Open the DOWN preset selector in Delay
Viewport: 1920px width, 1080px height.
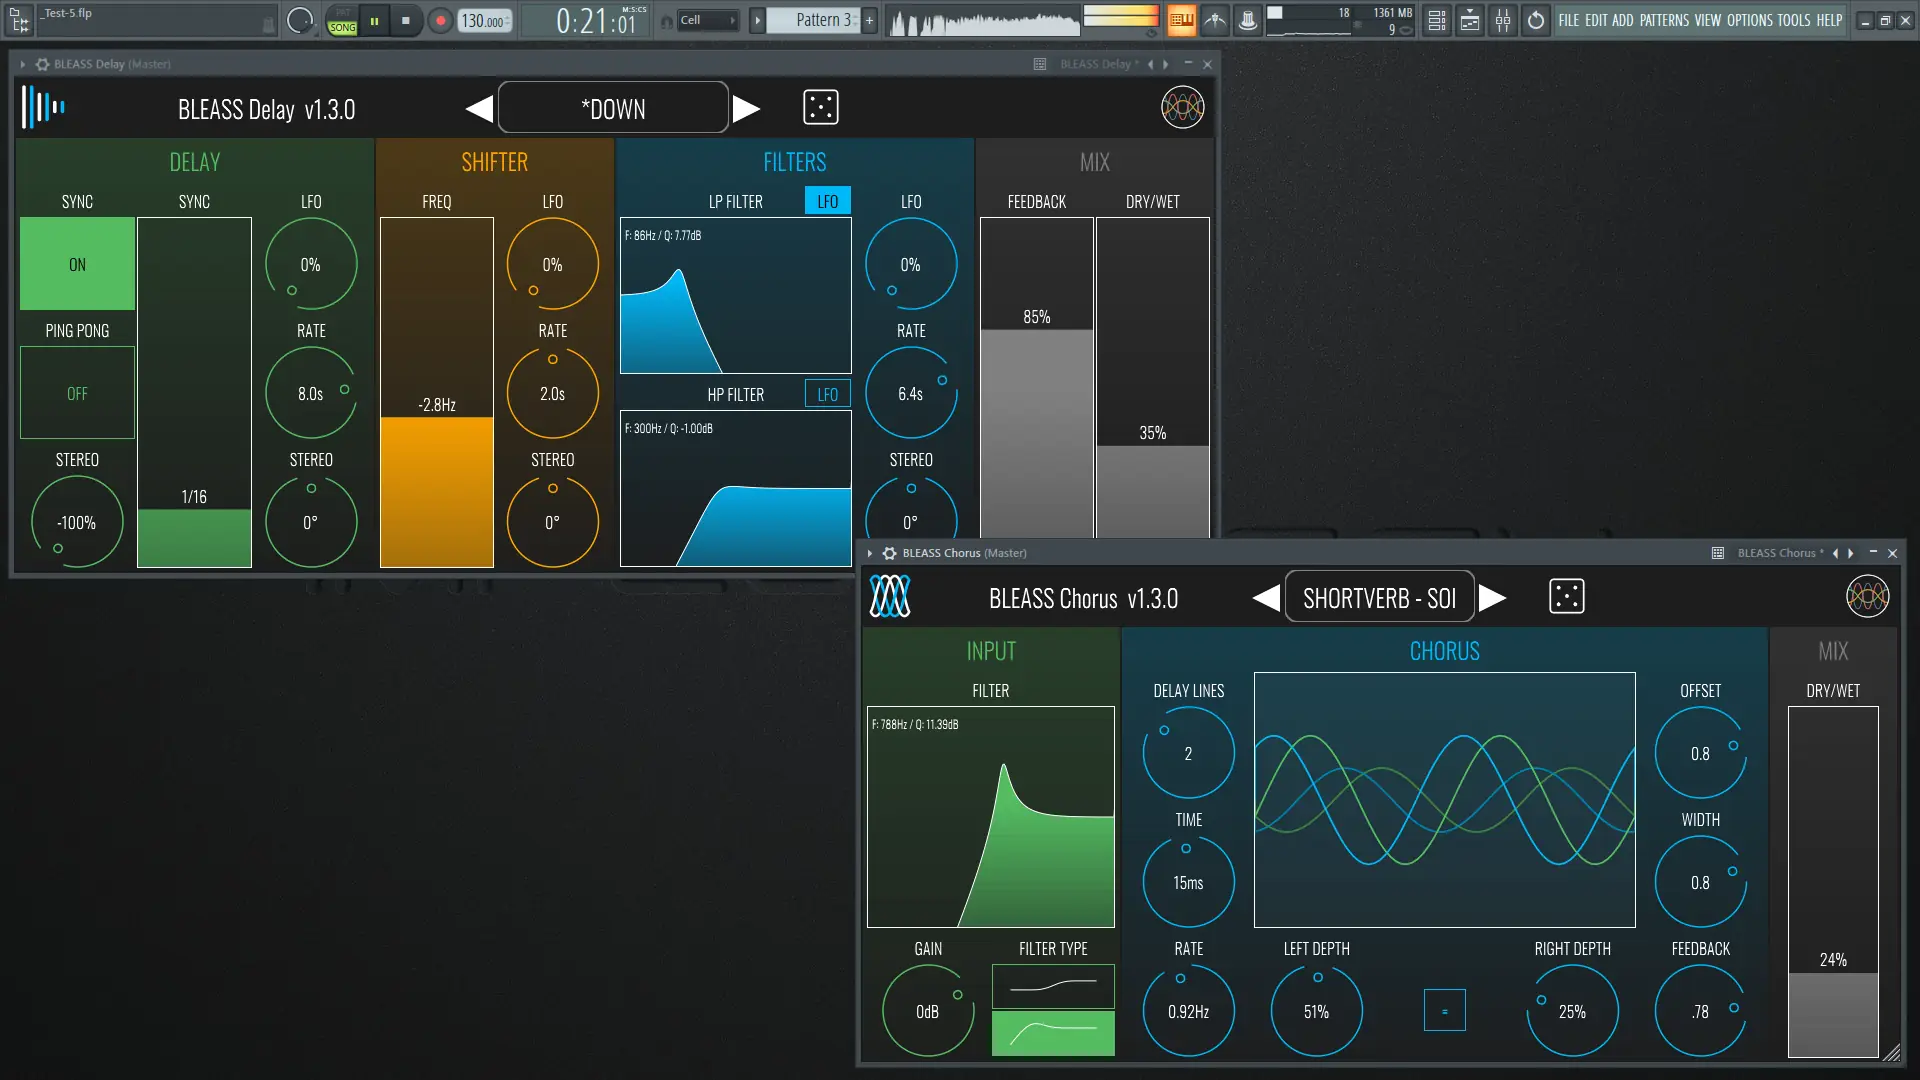(613, 108)
